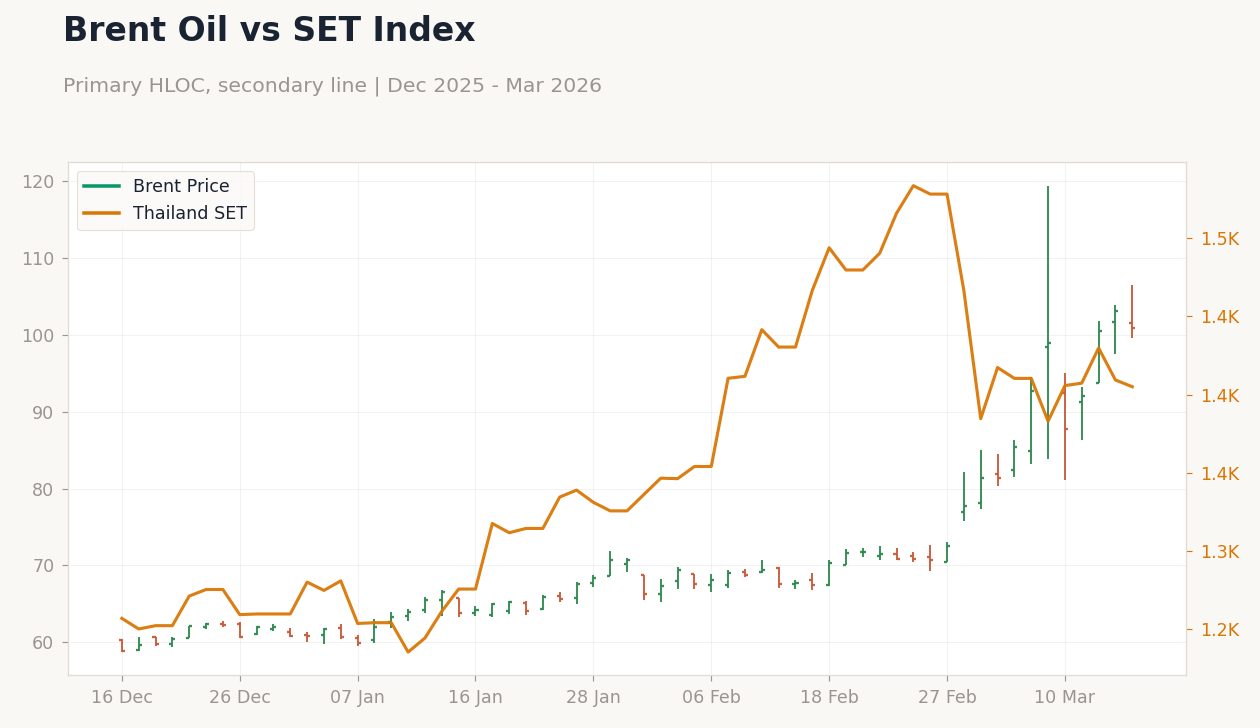Click the Thailand SET legend entry
The image size is (1260, 728).
click(x=165, y=213)
